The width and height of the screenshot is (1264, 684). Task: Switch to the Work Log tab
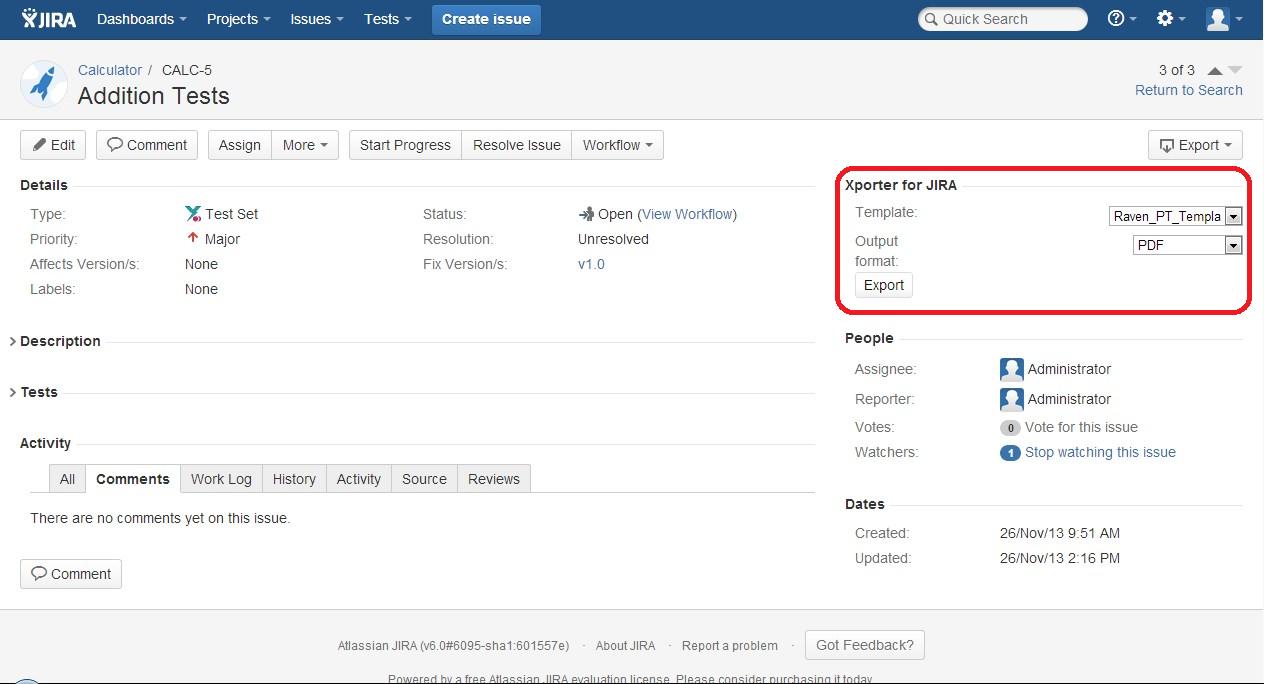point(221,479)
